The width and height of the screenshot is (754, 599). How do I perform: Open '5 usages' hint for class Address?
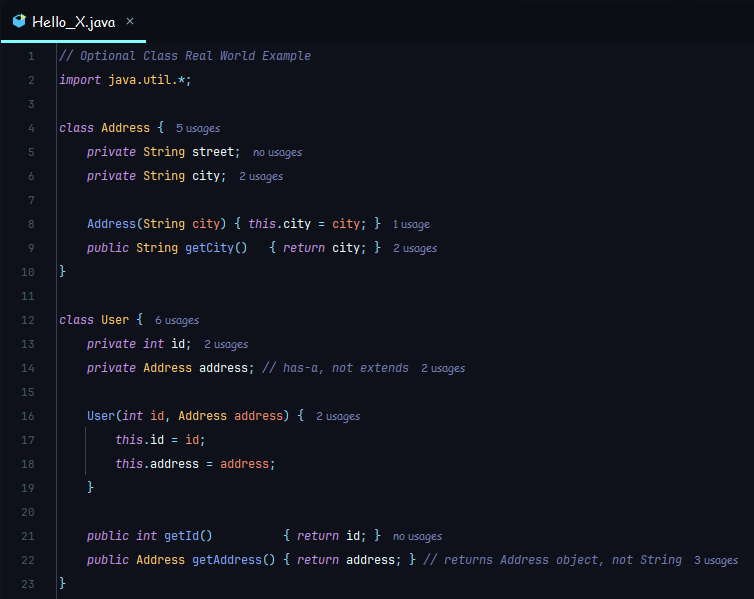click(198, 128)
